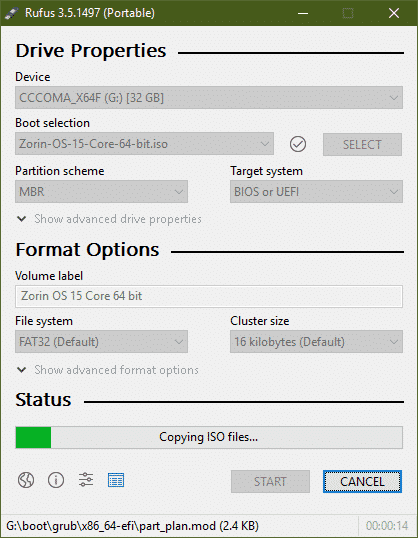Open application settings sliders icon
This screenshot has width=418, height=538.
click(x=86, y=480)
